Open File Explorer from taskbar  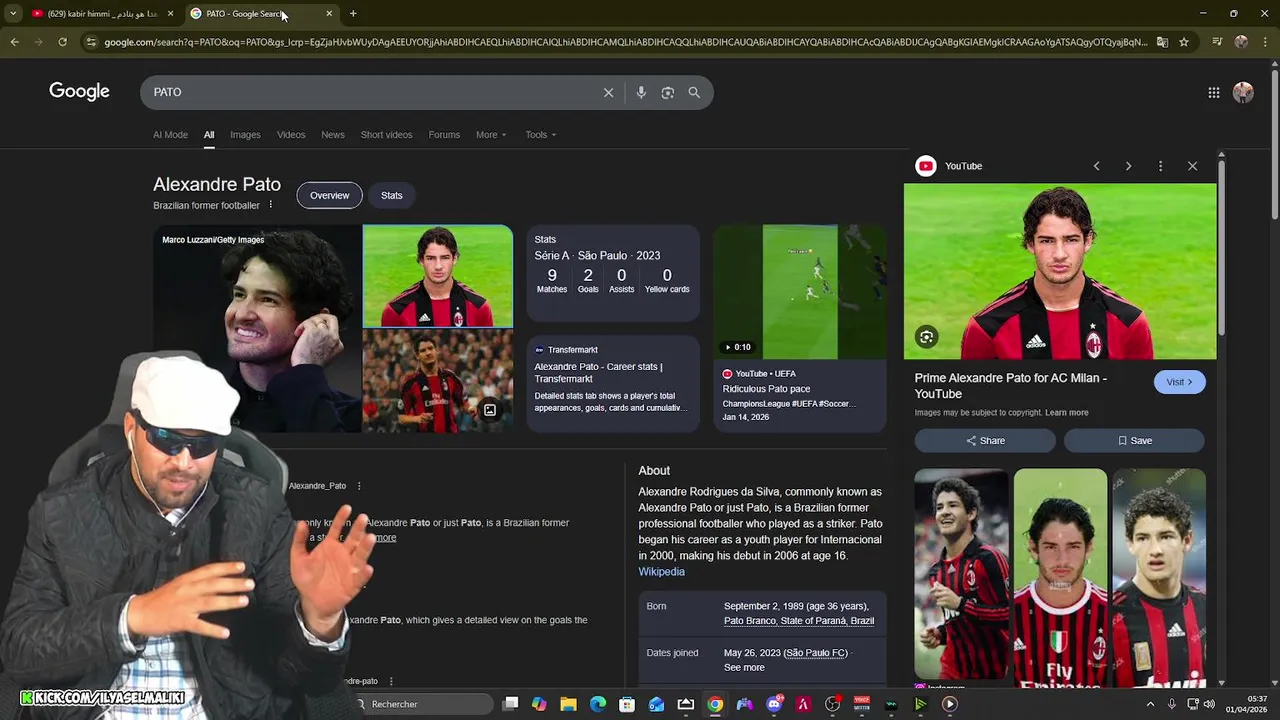tap(568, 704)
